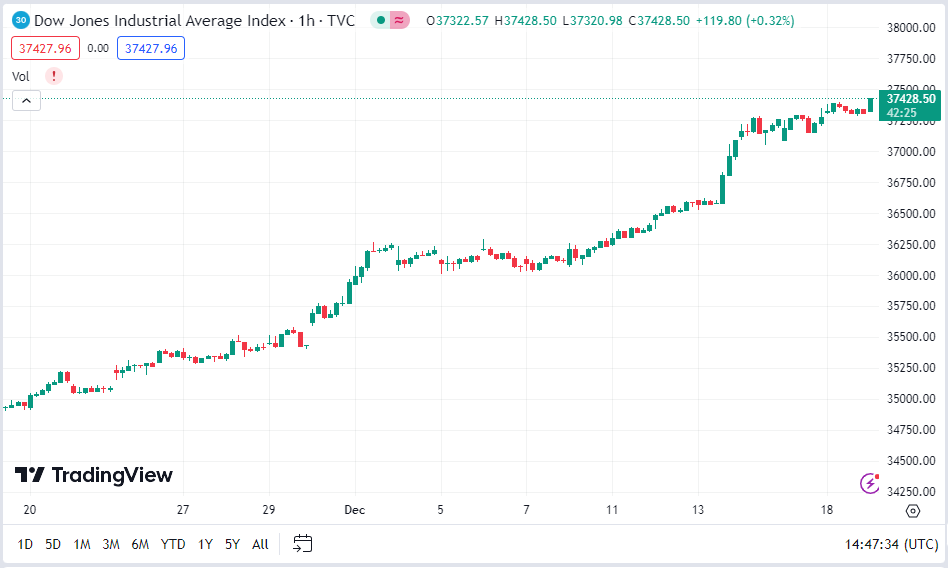Open the go-to-date calendar icon
This screenshot has width=948, height=568.
[303, 543]
